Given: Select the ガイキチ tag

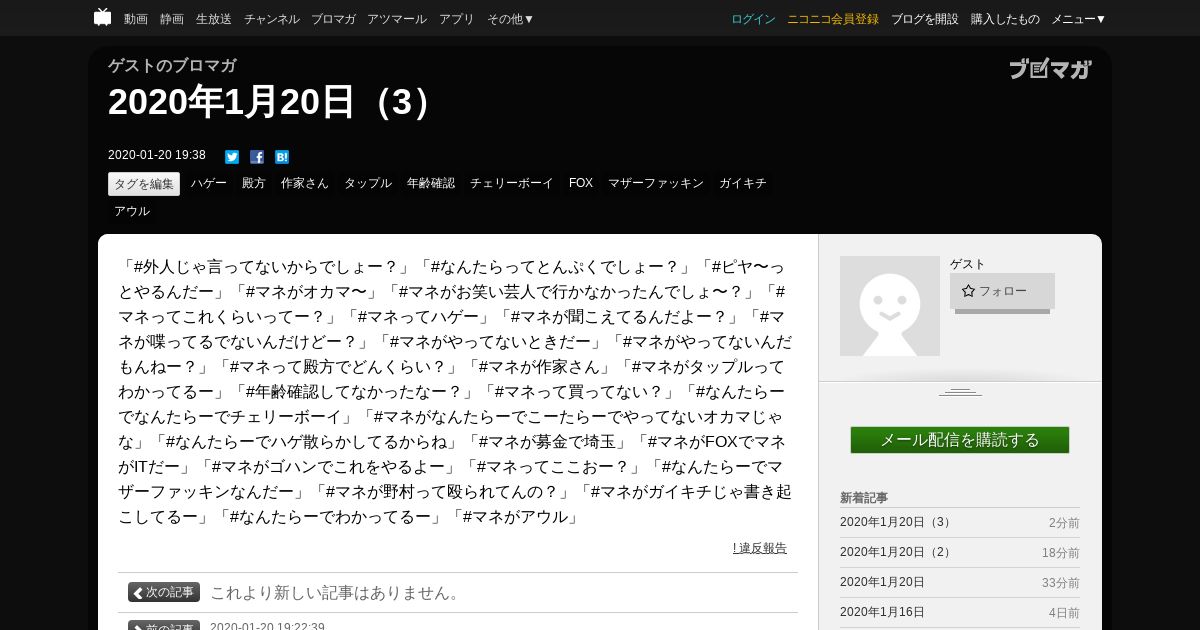Looking at the screenshot, I should (743, 184).
